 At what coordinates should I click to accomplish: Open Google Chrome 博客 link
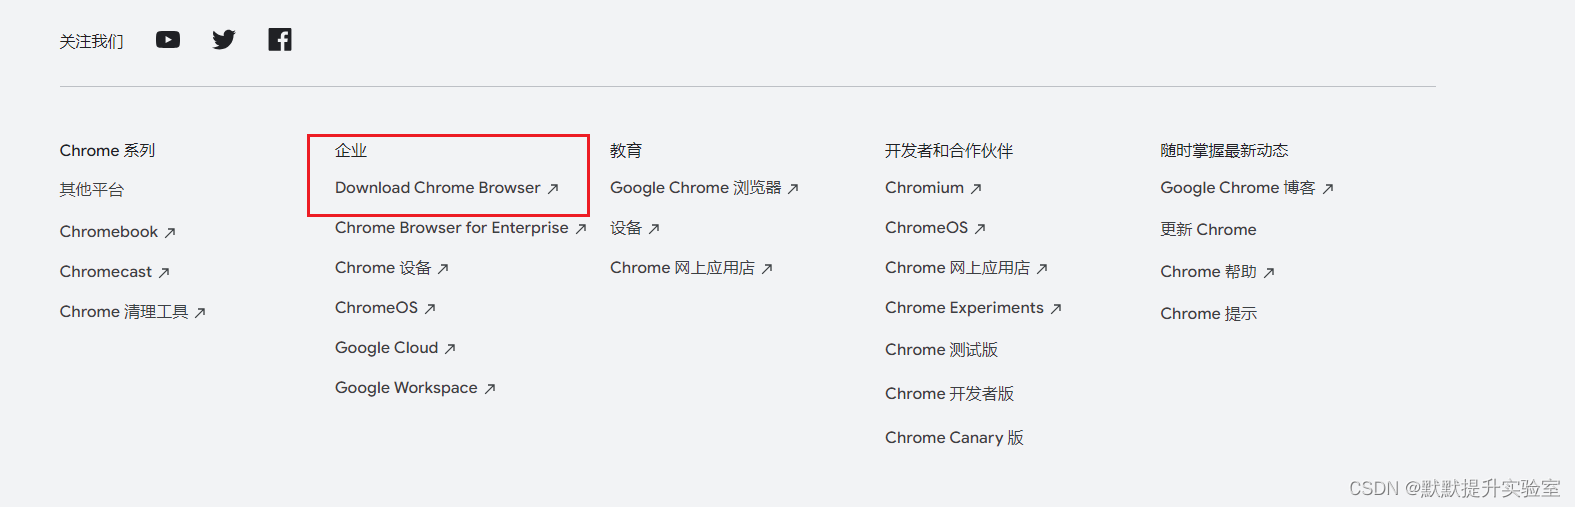point(1247,188)
